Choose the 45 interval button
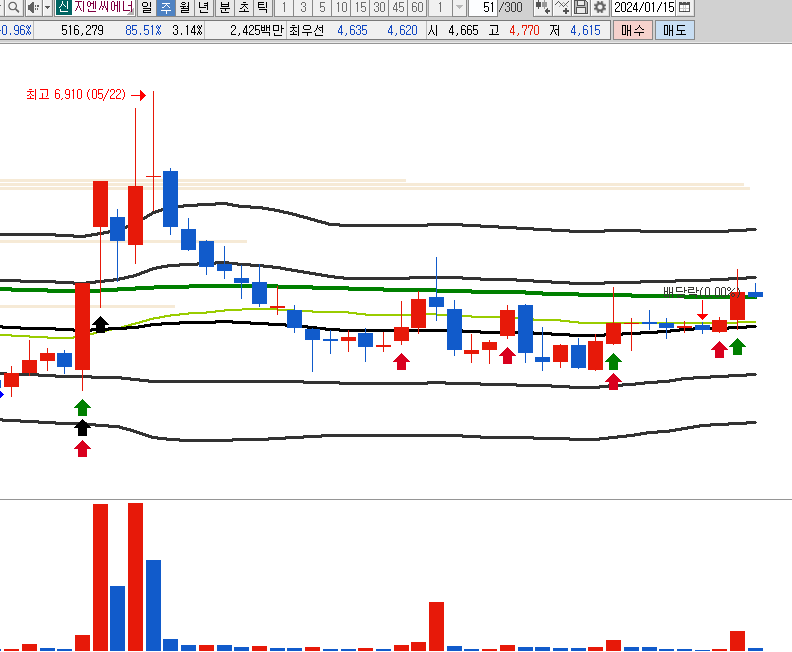This screenshot has height=652, width=792. tap(399, 8)
